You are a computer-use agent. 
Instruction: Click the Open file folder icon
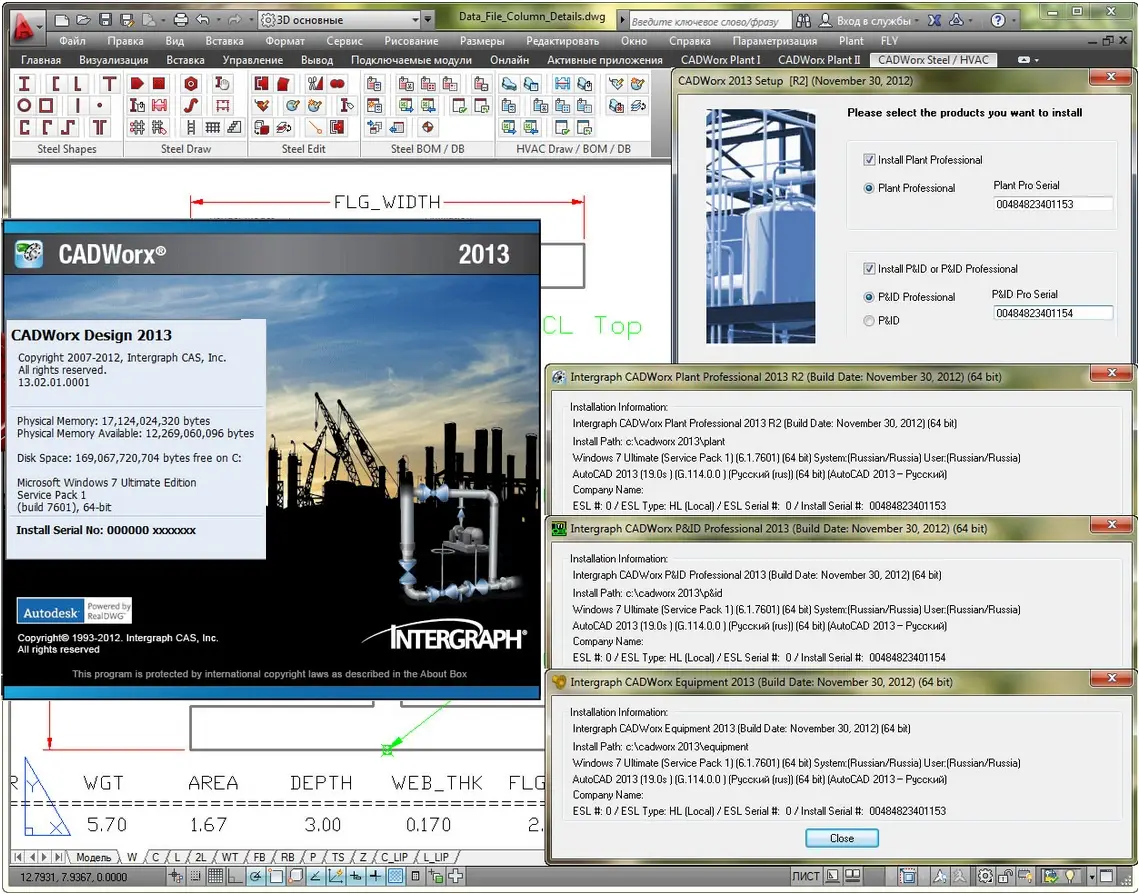pyautogui.click(x=84, y=20)
